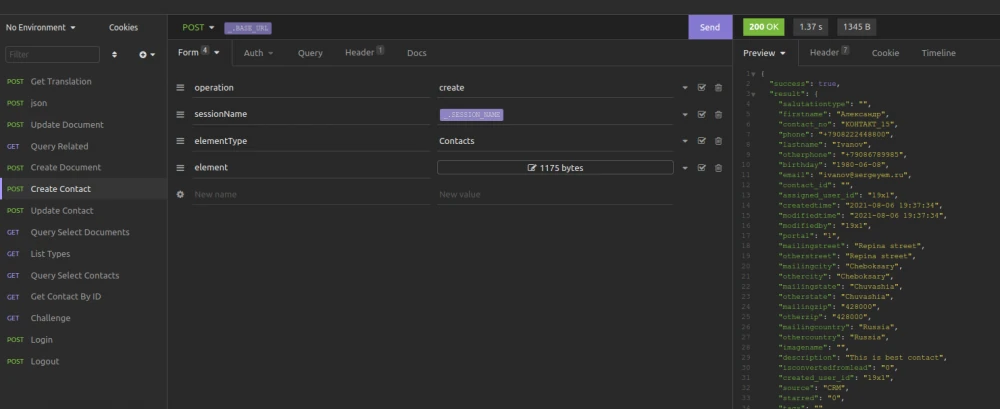Screen dimensions: 1000x409
Task: Delete the operation parameter row
Action: click(x=718, y=87)
